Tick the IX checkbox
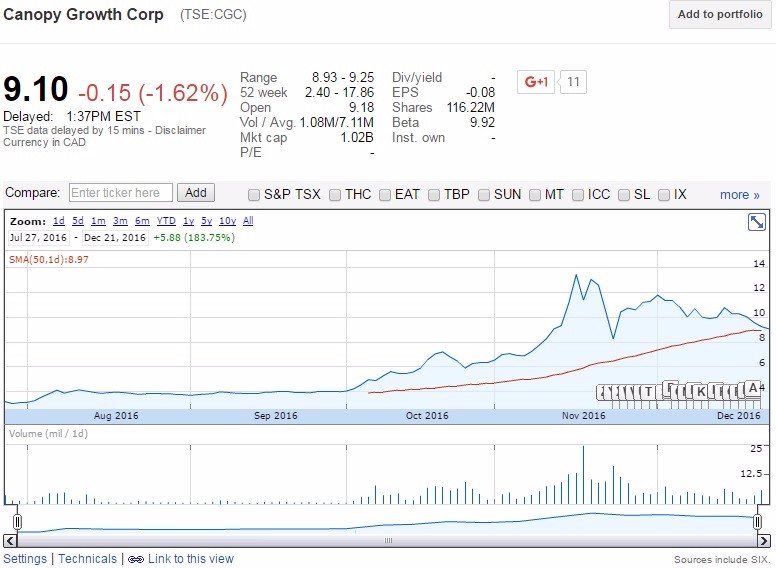 coord(664,195)
